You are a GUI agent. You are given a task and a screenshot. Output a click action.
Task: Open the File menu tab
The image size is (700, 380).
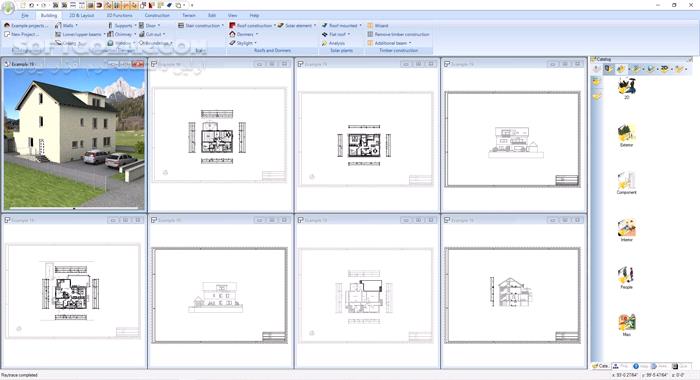(x=25, y=15)
